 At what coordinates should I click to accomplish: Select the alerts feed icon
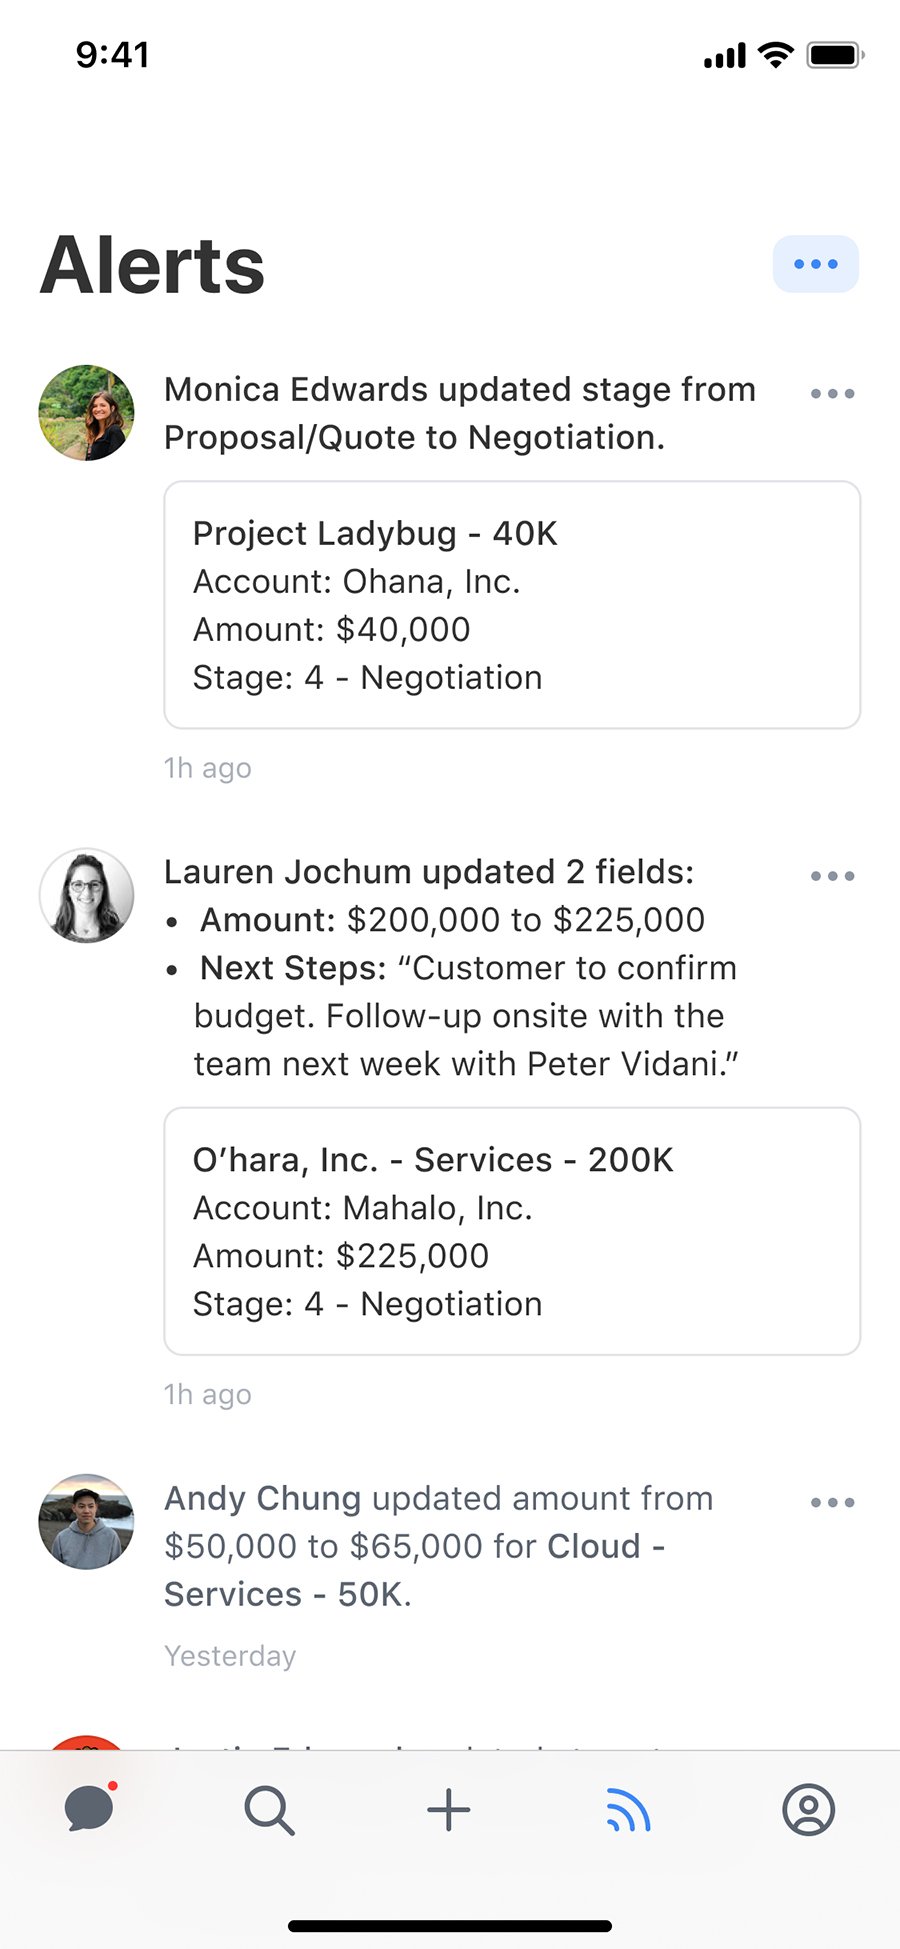(628, 1810)
